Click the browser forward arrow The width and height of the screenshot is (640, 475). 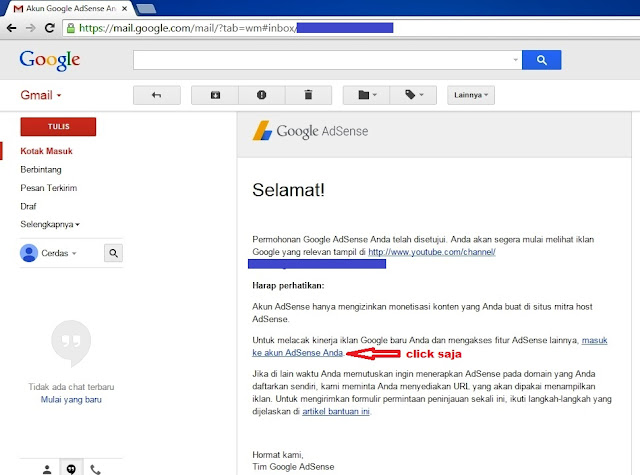[31, 28]
